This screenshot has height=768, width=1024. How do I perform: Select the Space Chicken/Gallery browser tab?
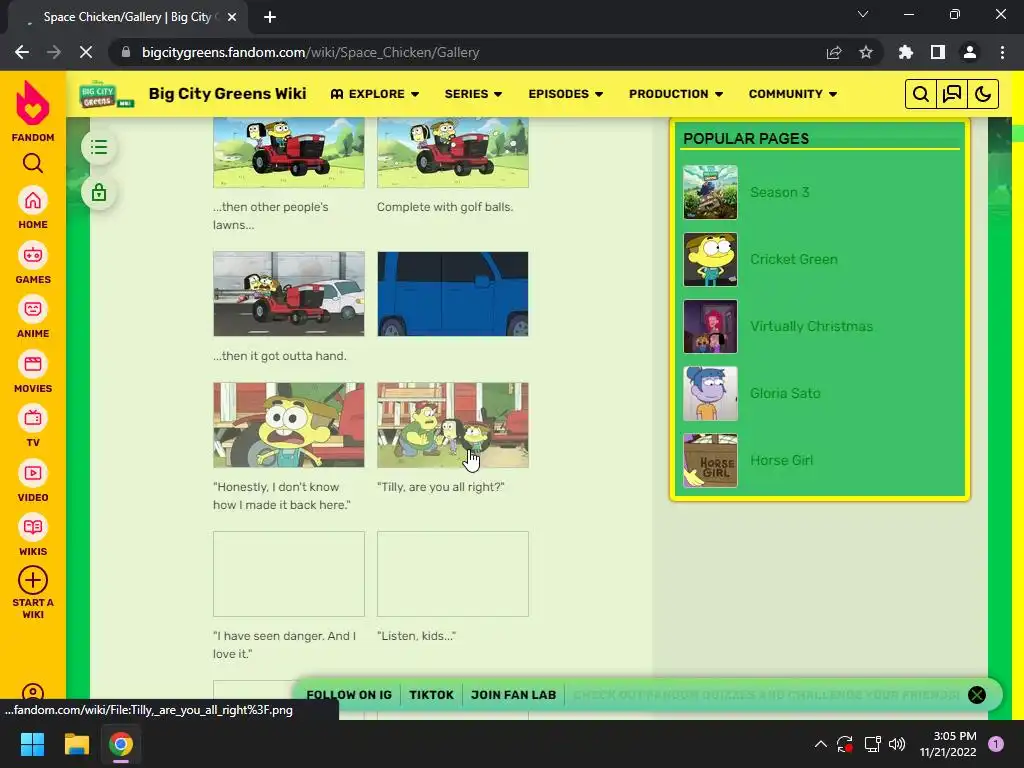pyautogui.click(x=127, y=17)
